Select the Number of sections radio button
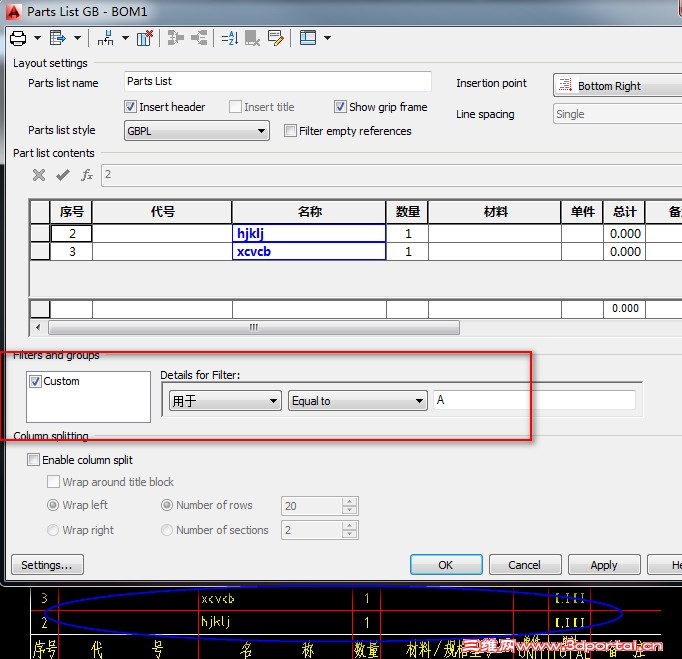The image size is (682, 659). point(167,530)
